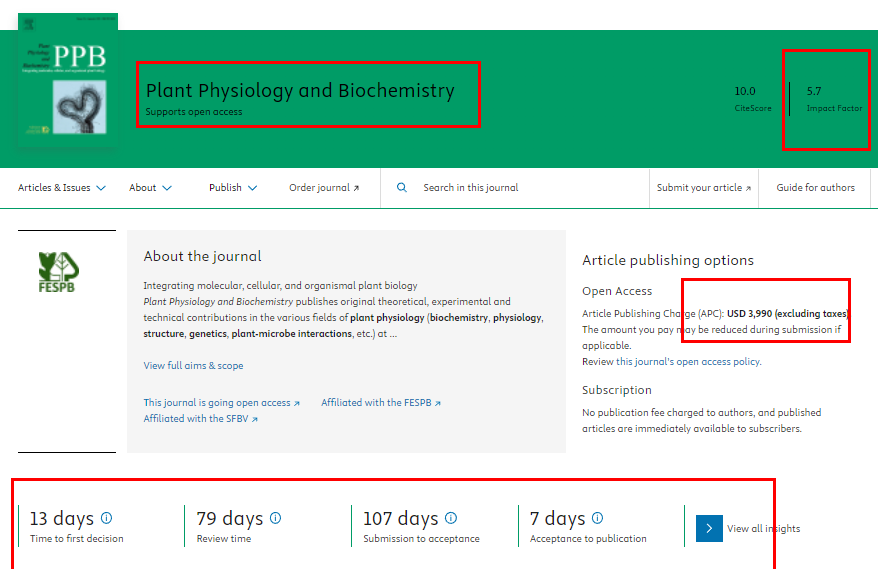Click the blue arrow View all insights button
This screenshot has height=569, width=878.
pyautogui.click(x=709, y=528)
